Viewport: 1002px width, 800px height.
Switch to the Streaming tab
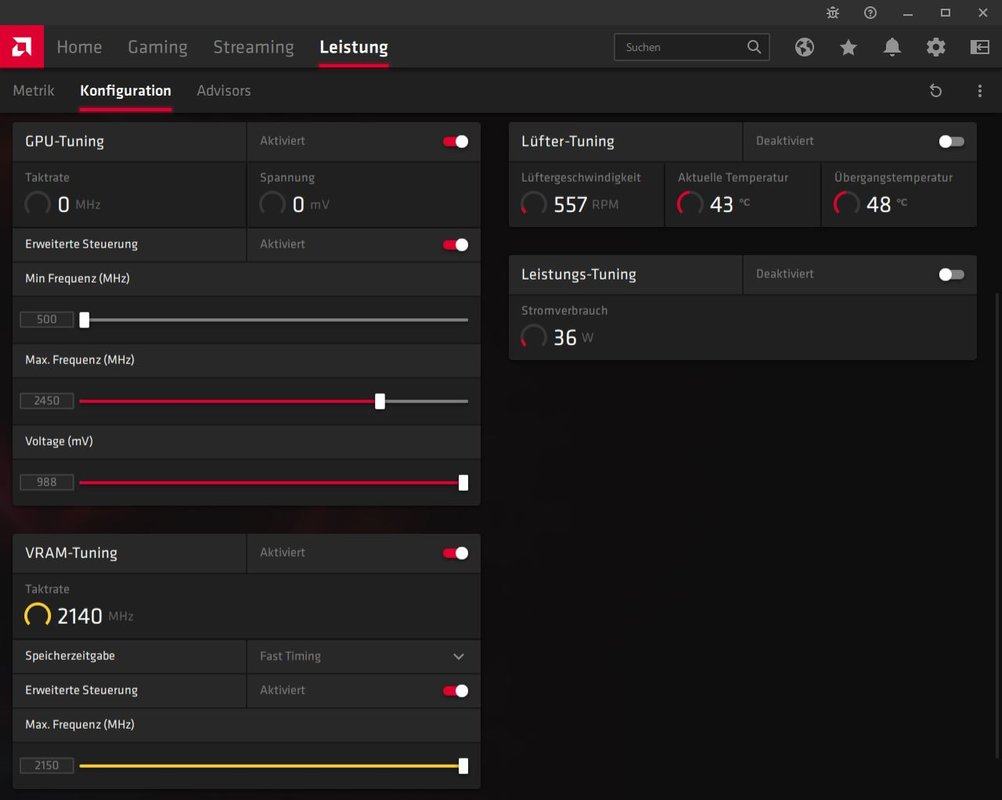(254, 47)
